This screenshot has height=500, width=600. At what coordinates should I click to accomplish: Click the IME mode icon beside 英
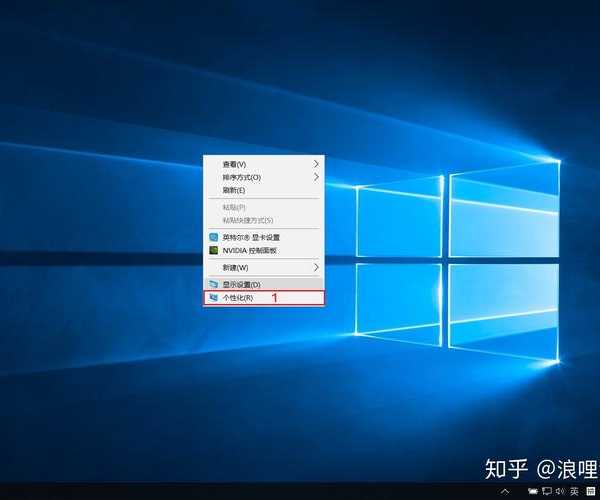pos(591,491)
